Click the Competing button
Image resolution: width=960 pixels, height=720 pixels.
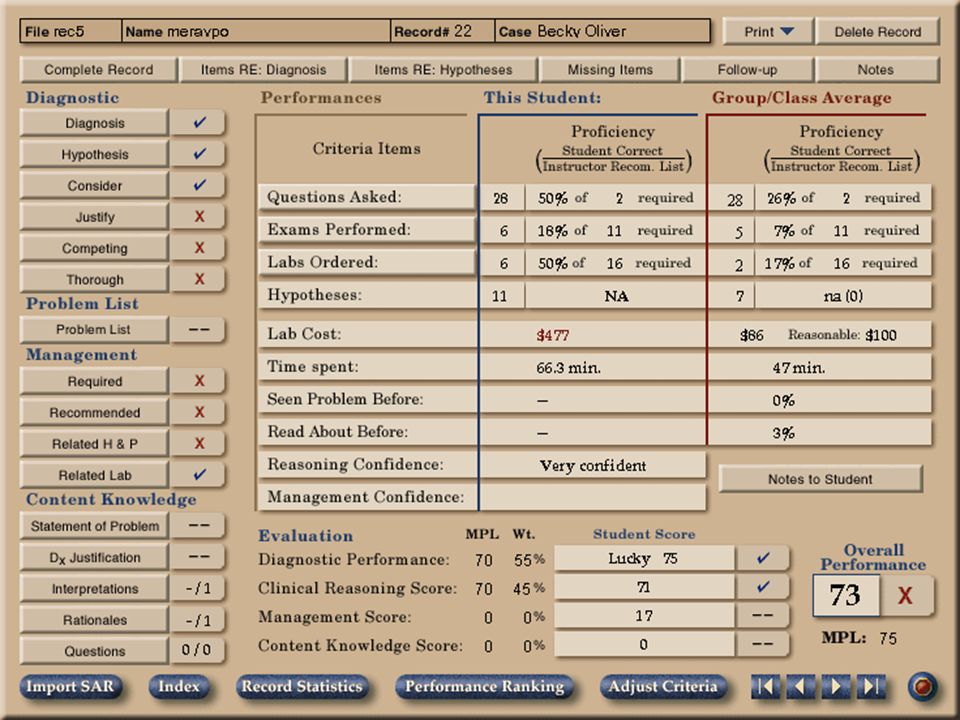coord(94,248)
